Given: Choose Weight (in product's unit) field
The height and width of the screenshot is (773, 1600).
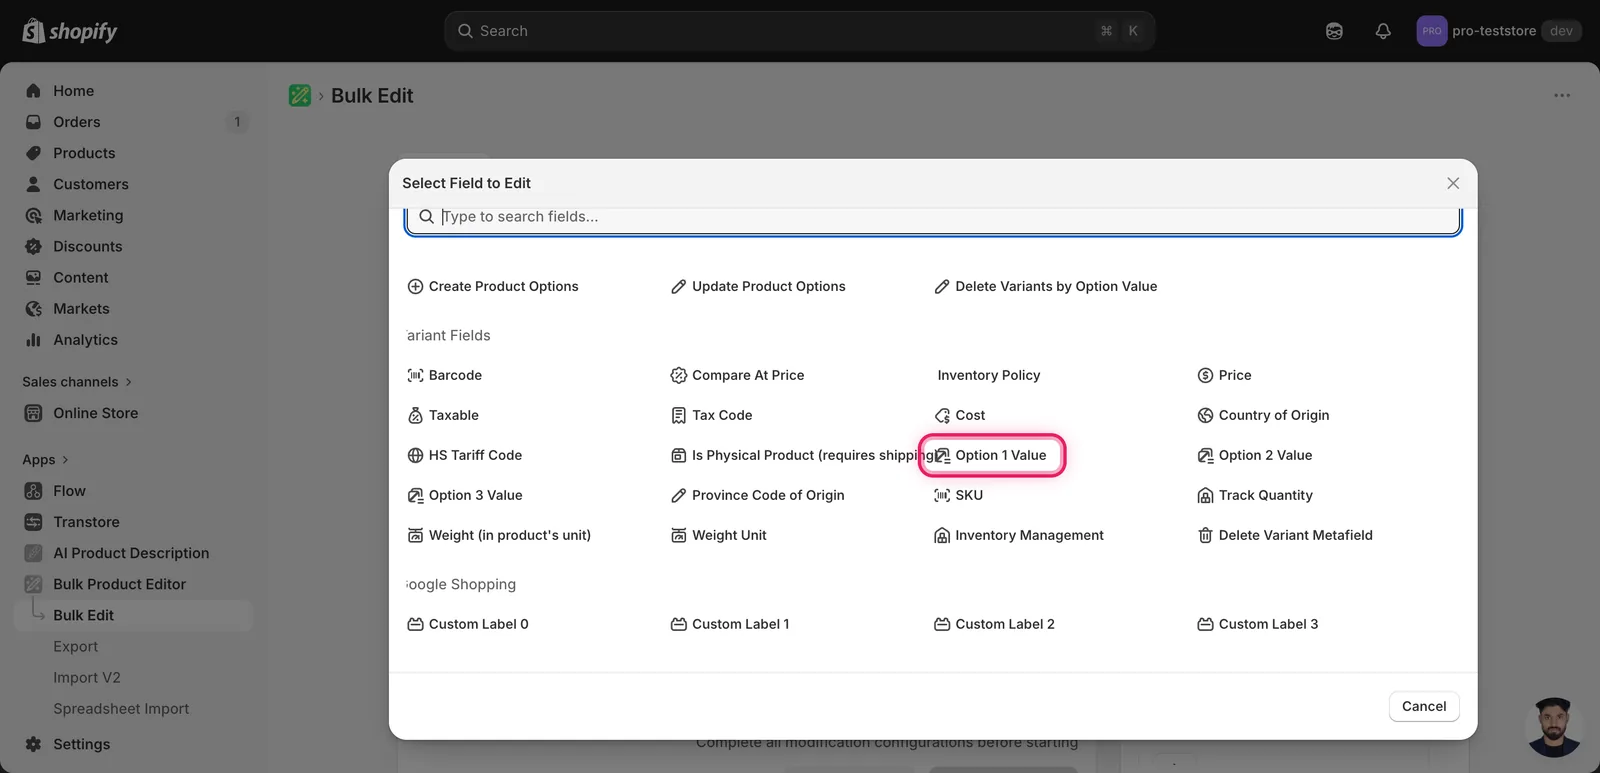Looking at the screenshot, I should (x=499, y=535).
